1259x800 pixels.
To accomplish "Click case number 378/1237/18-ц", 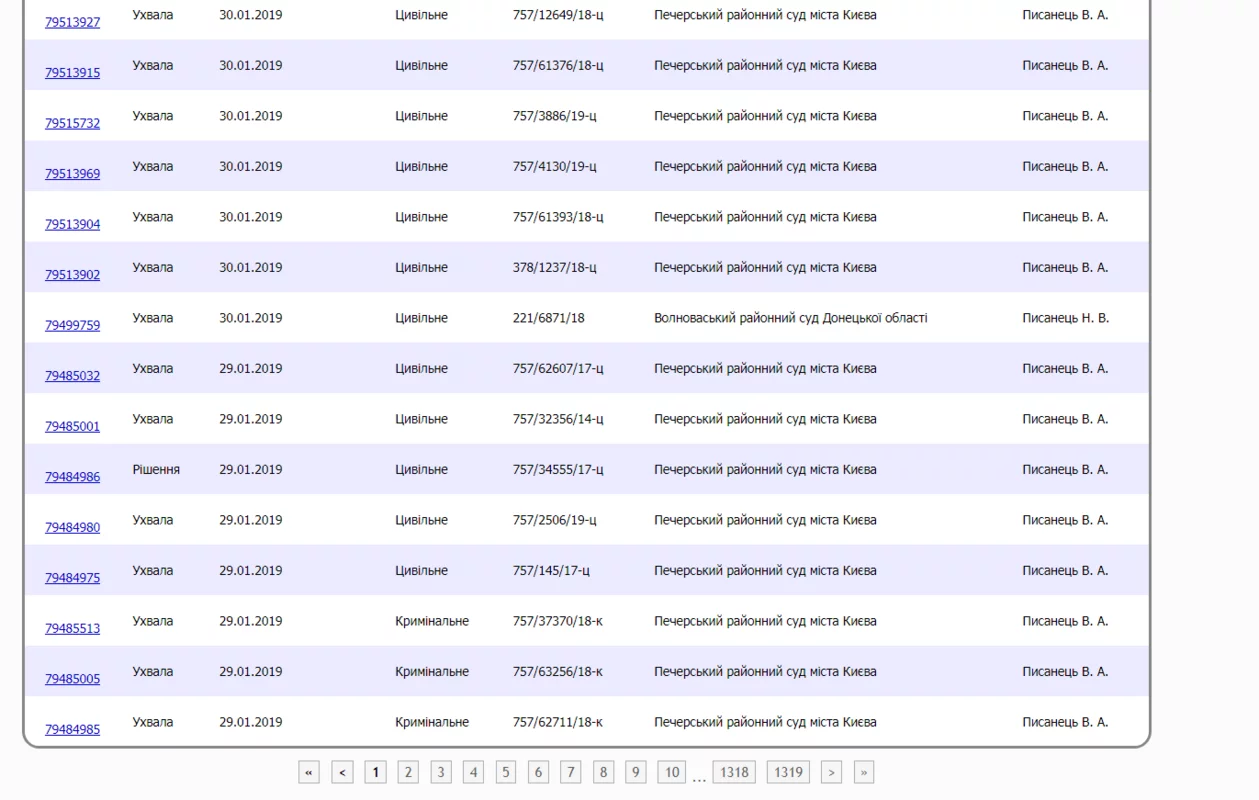I will [555, 267].
